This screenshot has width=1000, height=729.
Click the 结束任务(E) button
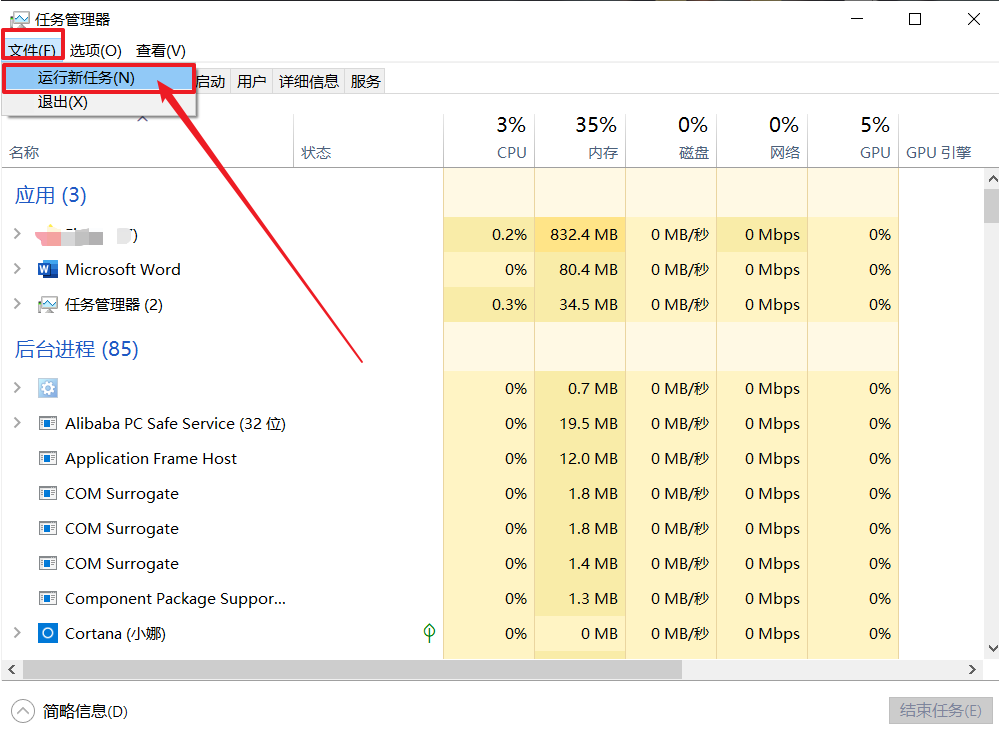940,711
